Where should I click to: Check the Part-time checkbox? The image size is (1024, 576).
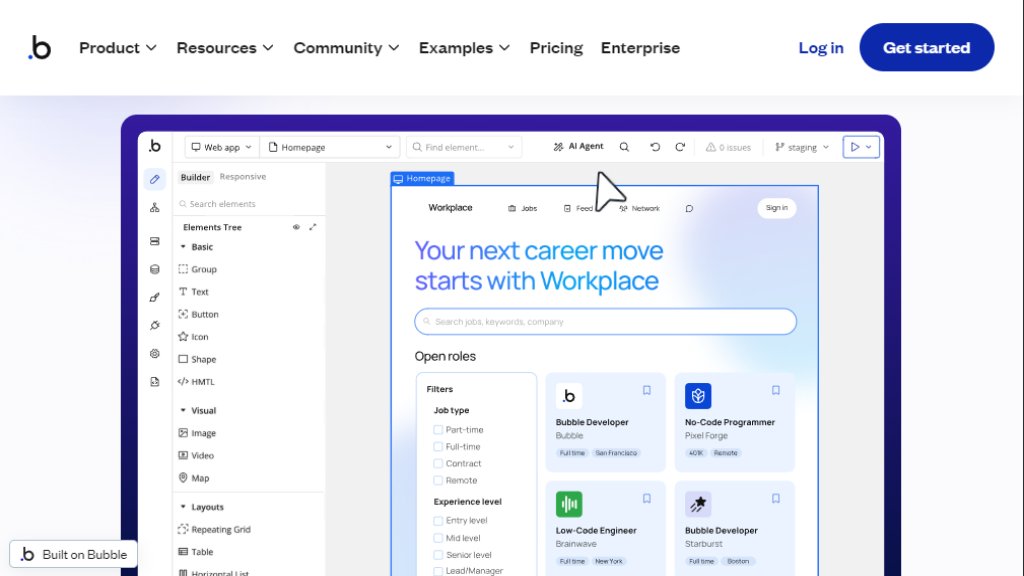(x=438, y=430)
